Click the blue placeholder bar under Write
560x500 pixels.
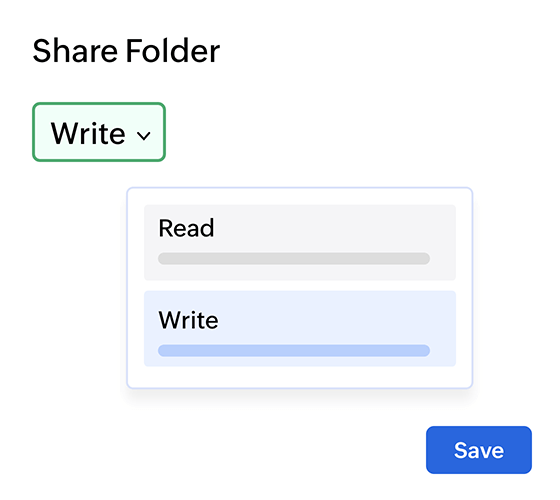294,350
